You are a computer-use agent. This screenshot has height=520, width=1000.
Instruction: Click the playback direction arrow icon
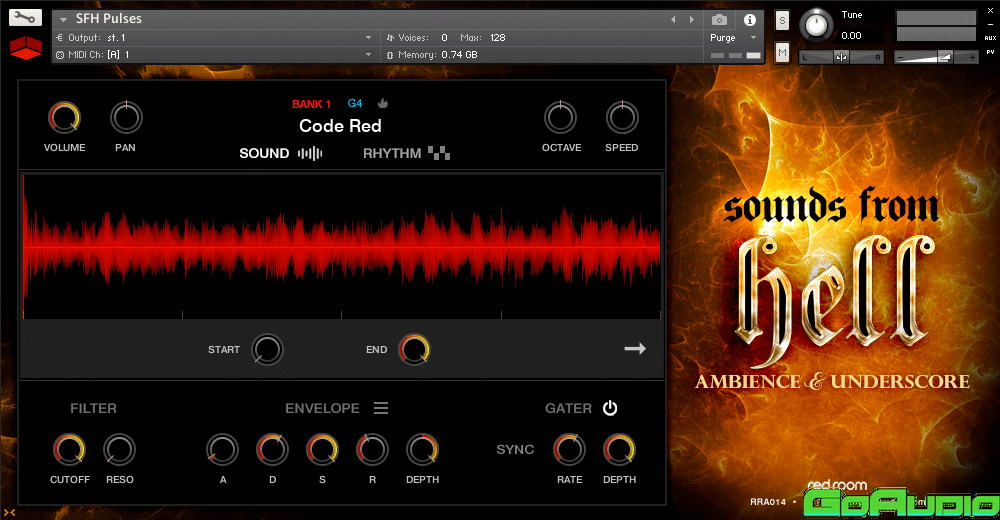pyautogui.click(x=635, y=348)
